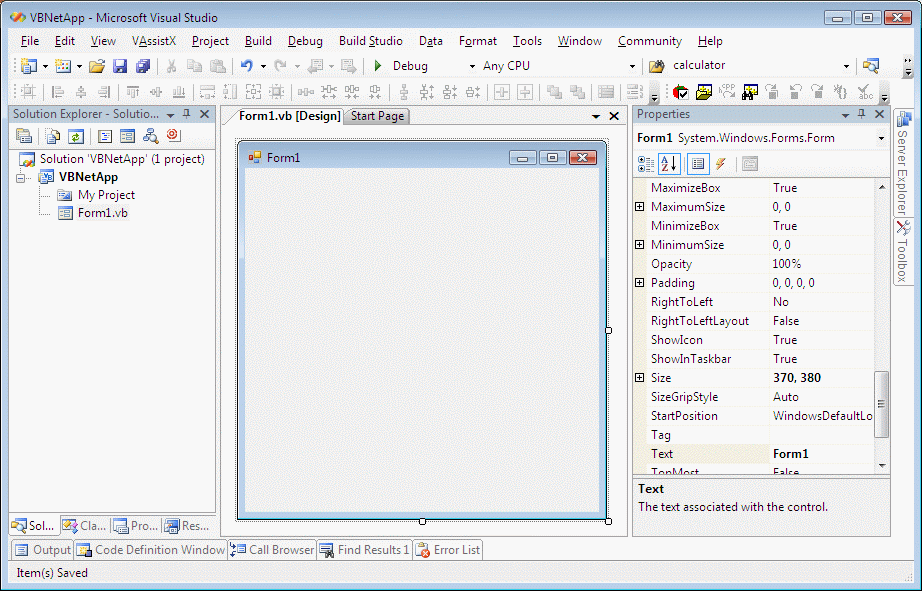Select Form1.vb in Solution Explorer
This screenshot has width=922, height=591.
point(102,213)
